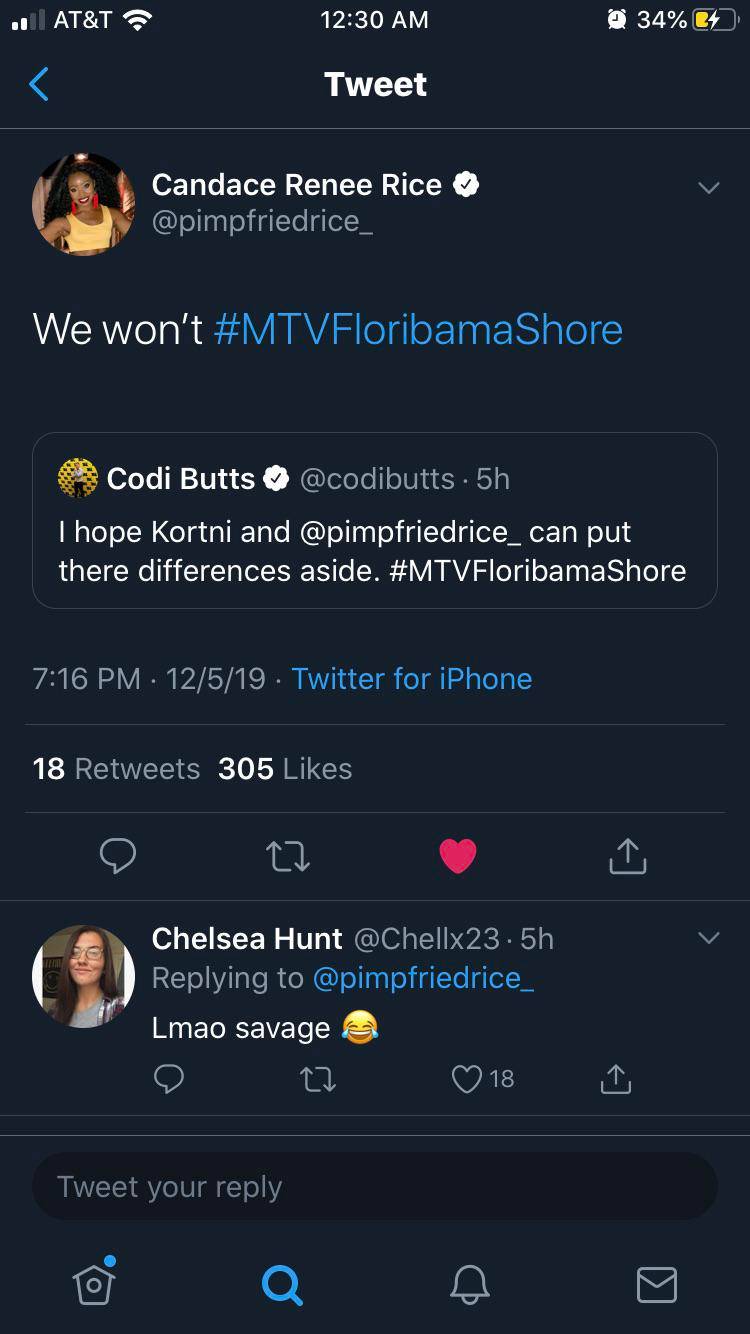Share Chelsea Hunt's reply
The image size is (750, 1334).
616,1079
